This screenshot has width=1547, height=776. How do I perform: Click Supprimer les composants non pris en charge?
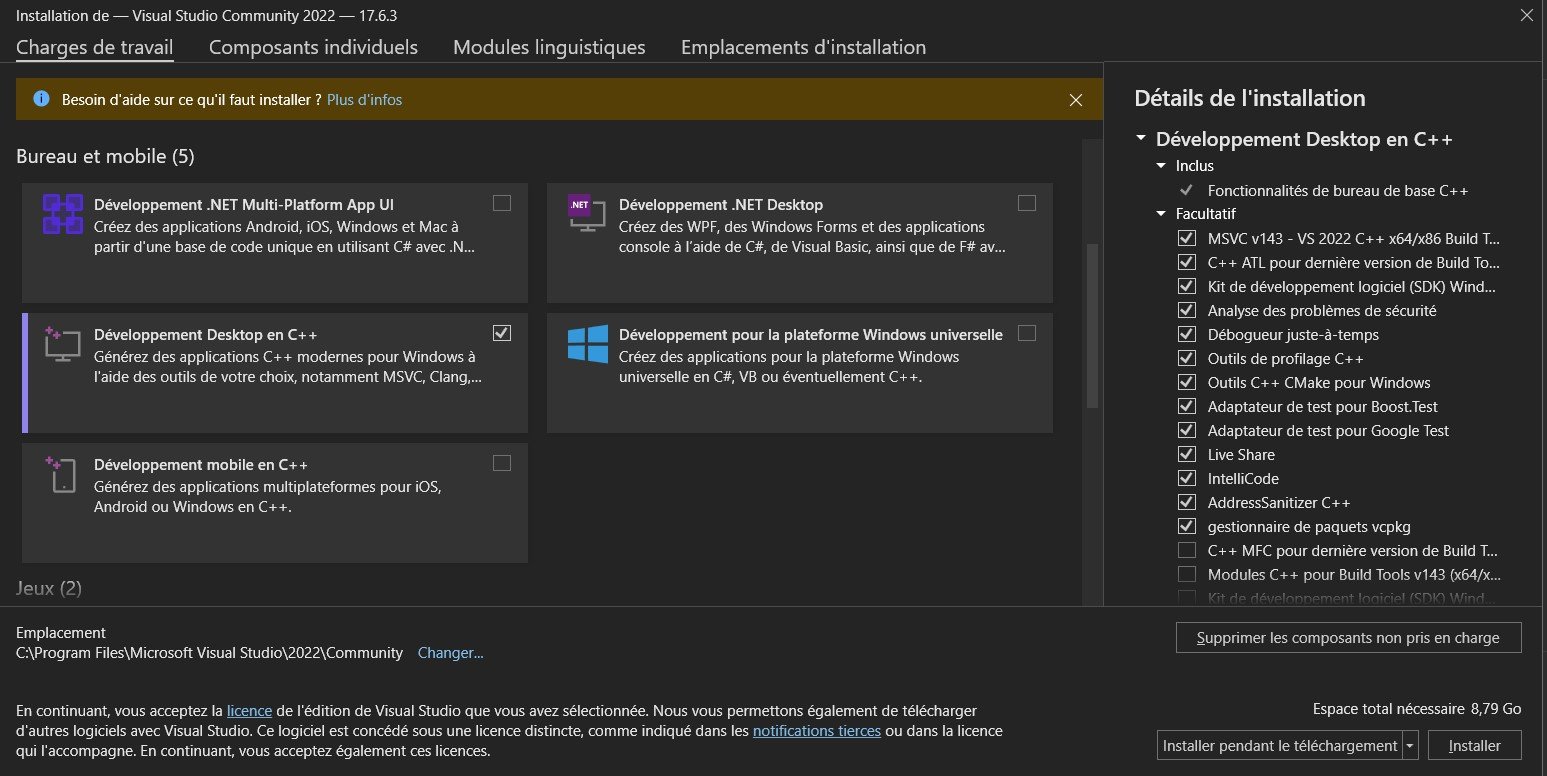tap(1349, 637)
